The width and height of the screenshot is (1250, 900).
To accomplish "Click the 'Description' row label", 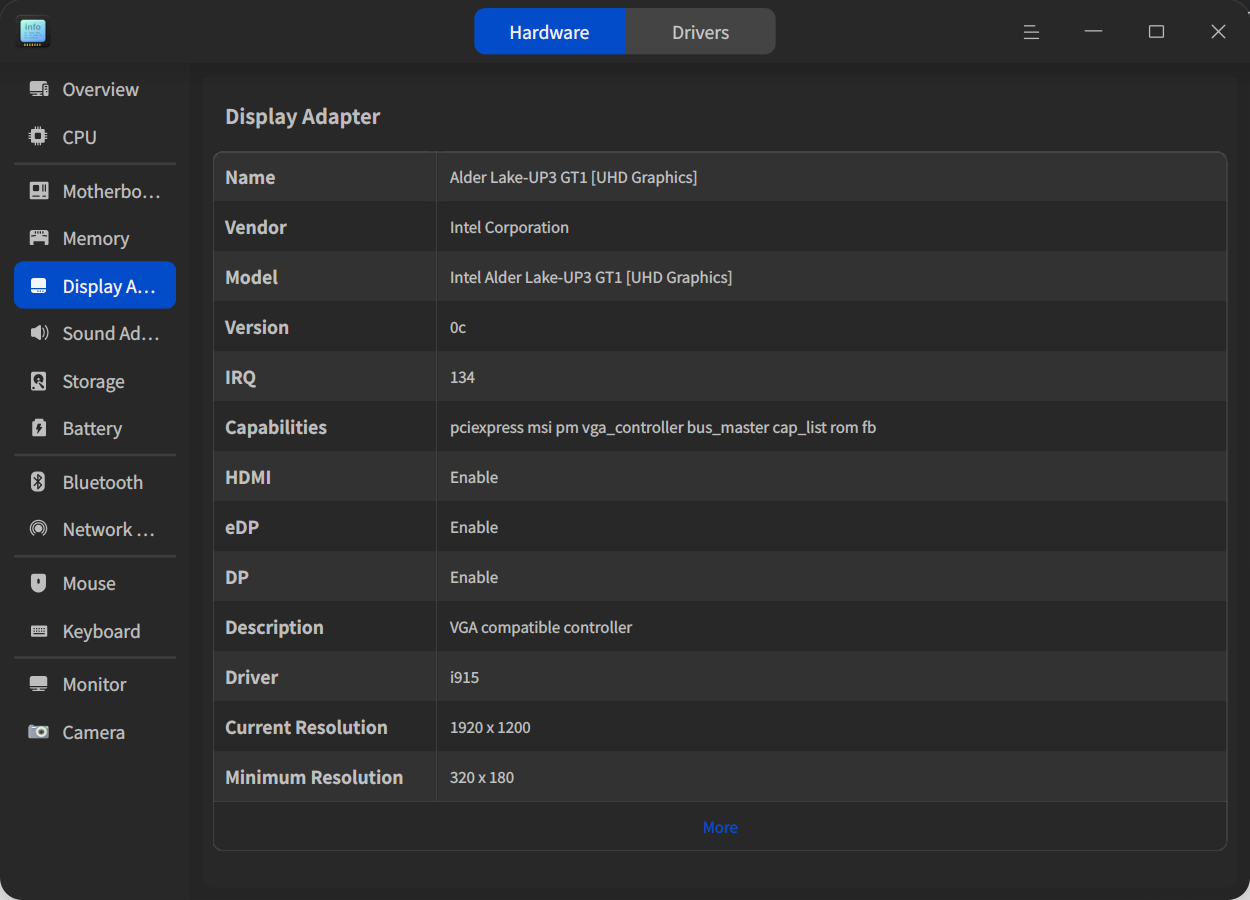I will [274, 627].
